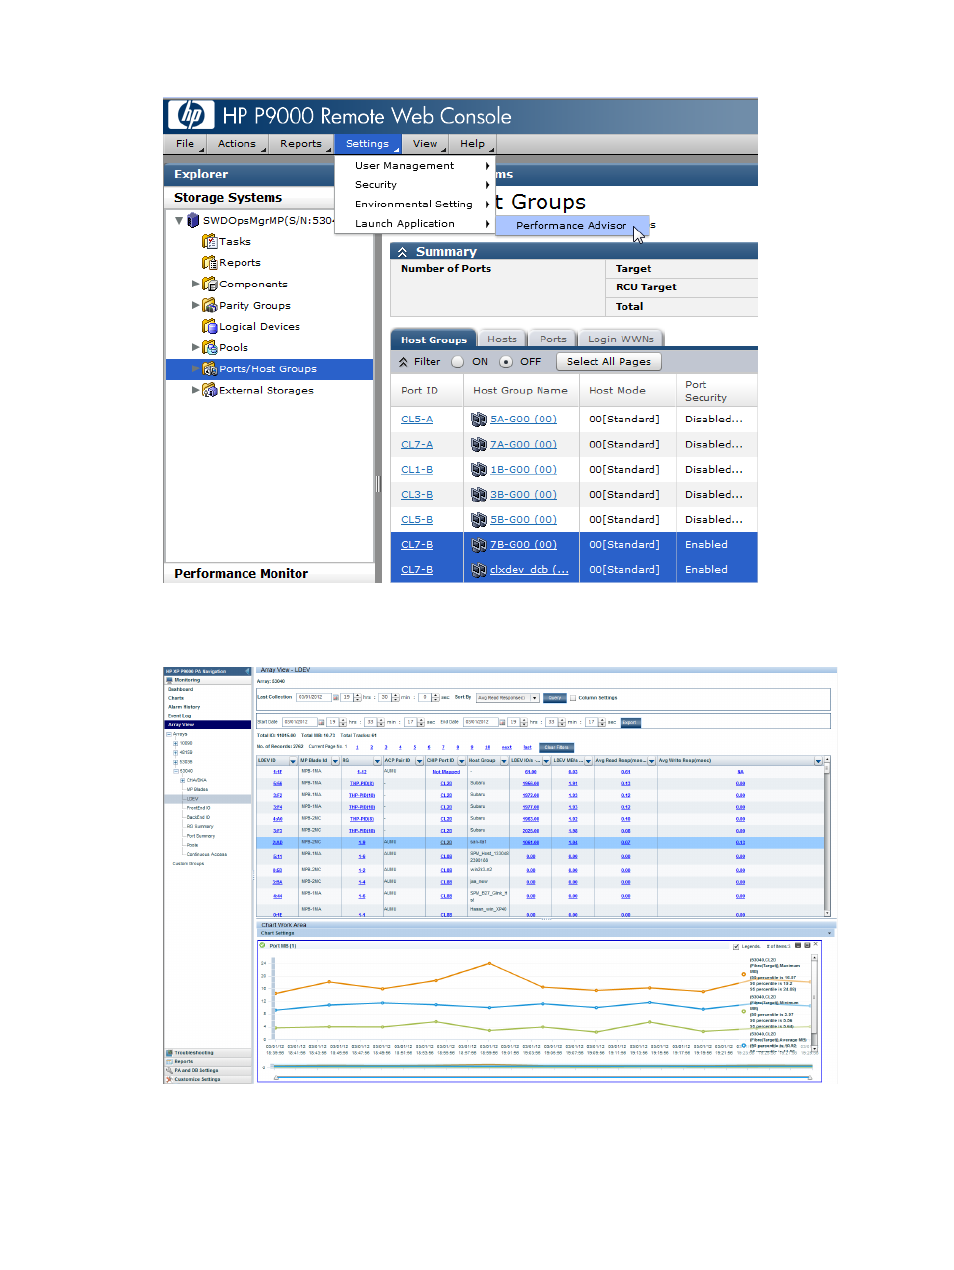Open the CL5-A port link
Viewport: 954px width, 1270px height.
coord(417,419)
